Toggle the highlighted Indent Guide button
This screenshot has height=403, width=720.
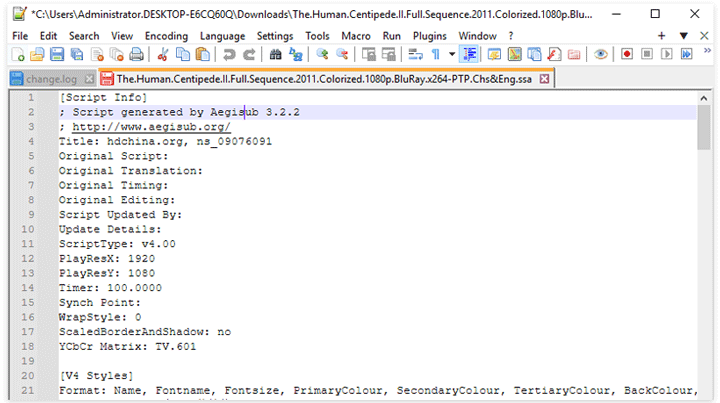click(x=469, y=55)
